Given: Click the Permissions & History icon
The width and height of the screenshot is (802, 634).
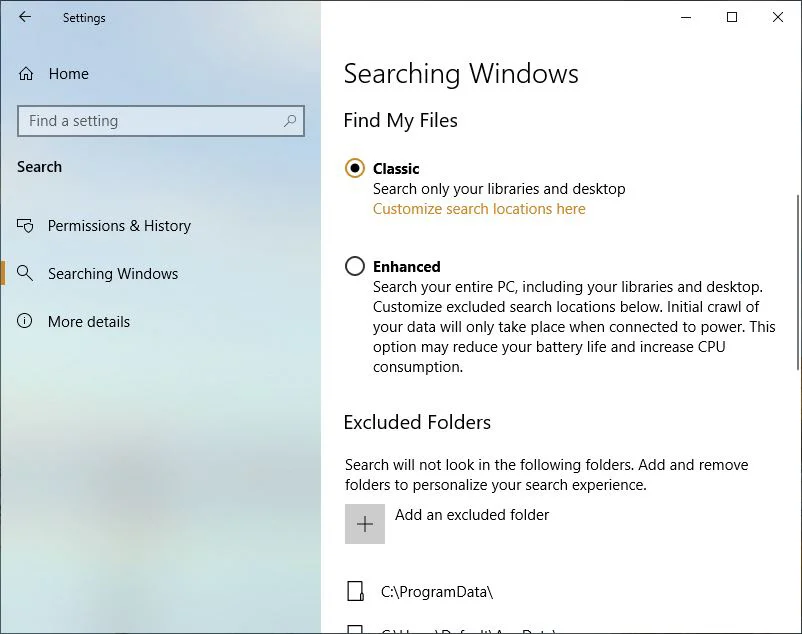Looking at the screenshot, I should pos(25,225).
